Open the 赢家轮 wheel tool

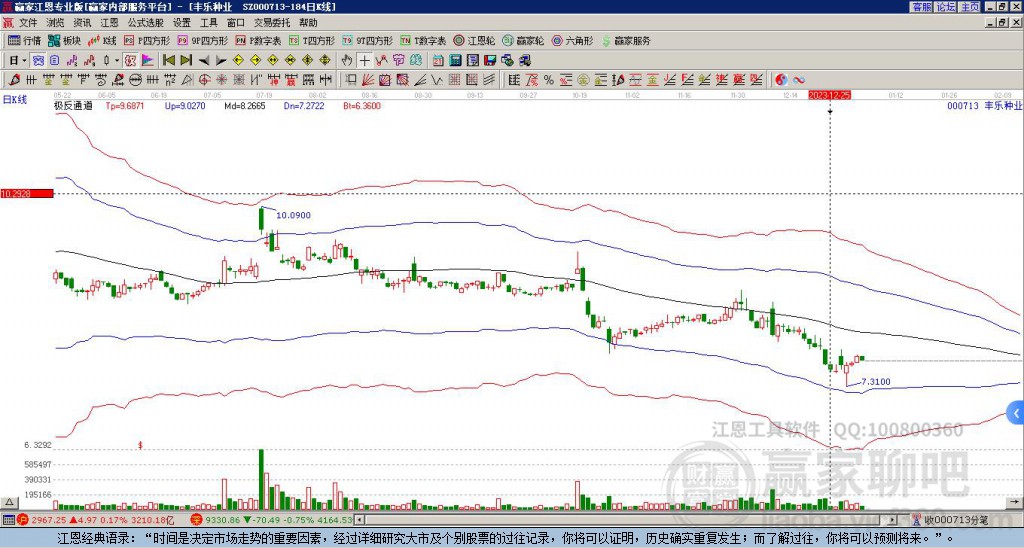(x=523, y=40)
